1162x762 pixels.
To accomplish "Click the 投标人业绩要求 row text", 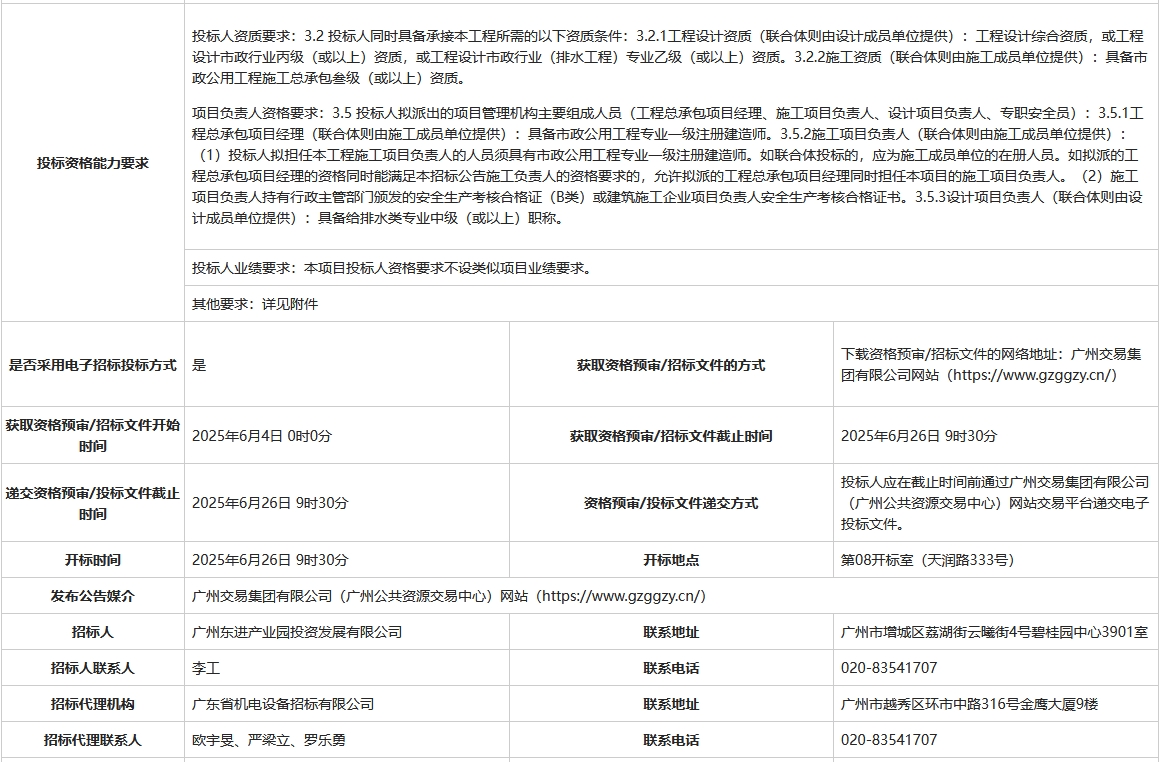I will [x=391, y=268].
